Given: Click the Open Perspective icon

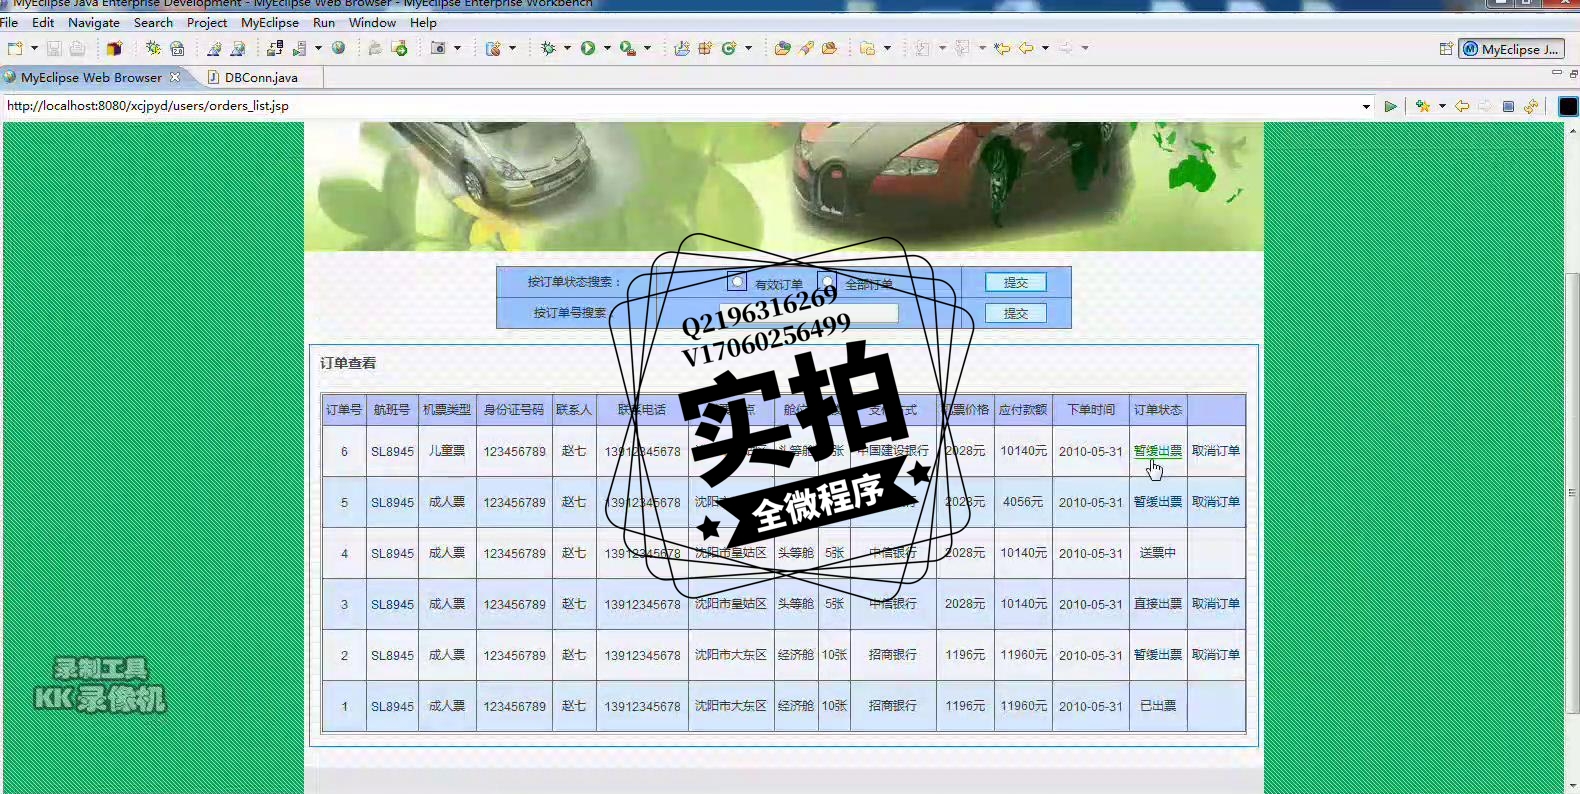Looking at the screenshot, I should [x=1446, y=49].
